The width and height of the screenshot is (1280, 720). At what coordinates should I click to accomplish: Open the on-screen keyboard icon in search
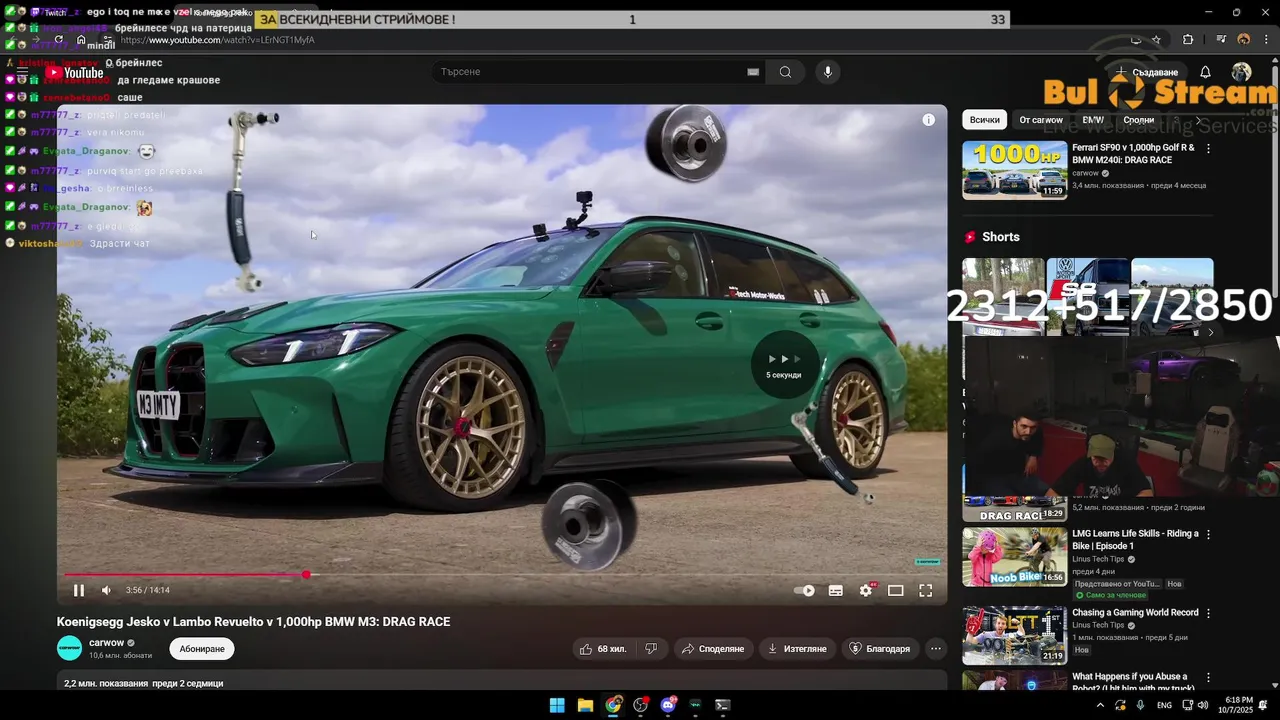(x=753, y=72)
